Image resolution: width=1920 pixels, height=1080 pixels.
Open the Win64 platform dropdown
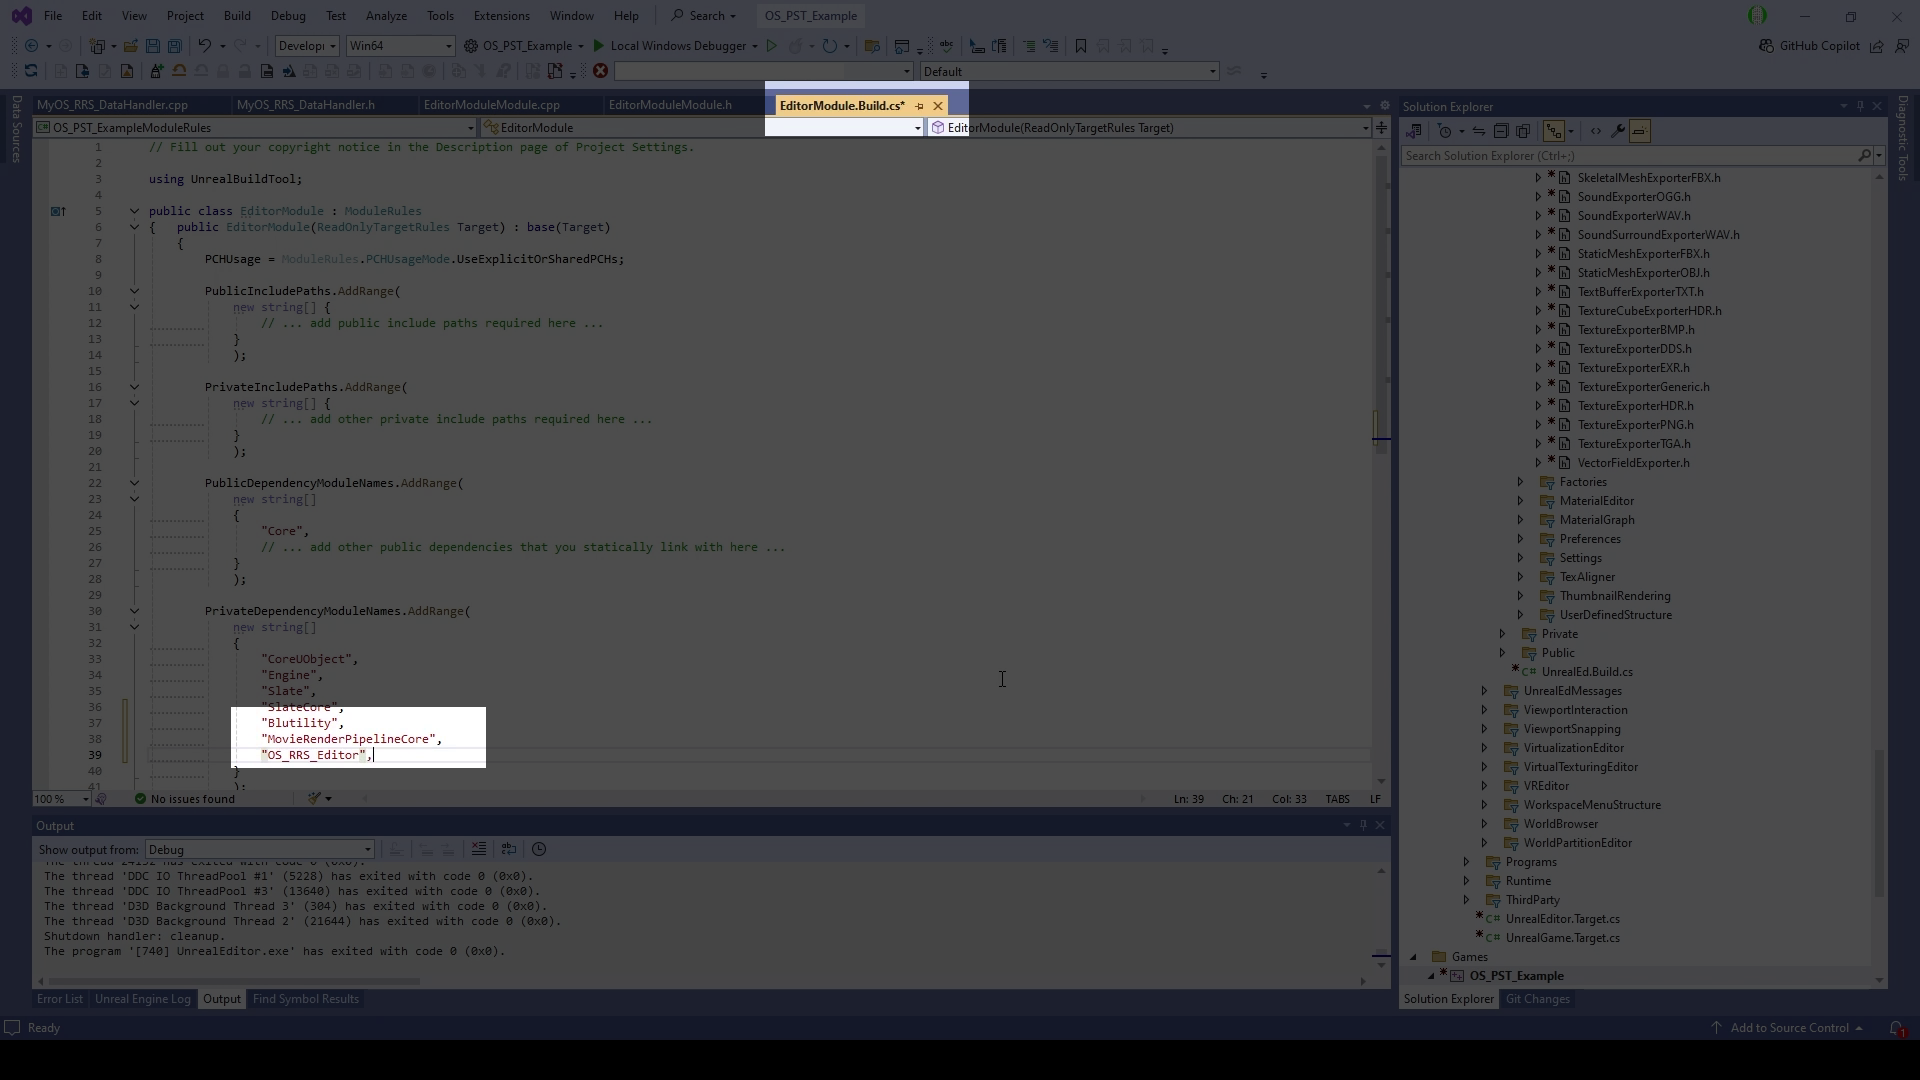coord(400,46)
